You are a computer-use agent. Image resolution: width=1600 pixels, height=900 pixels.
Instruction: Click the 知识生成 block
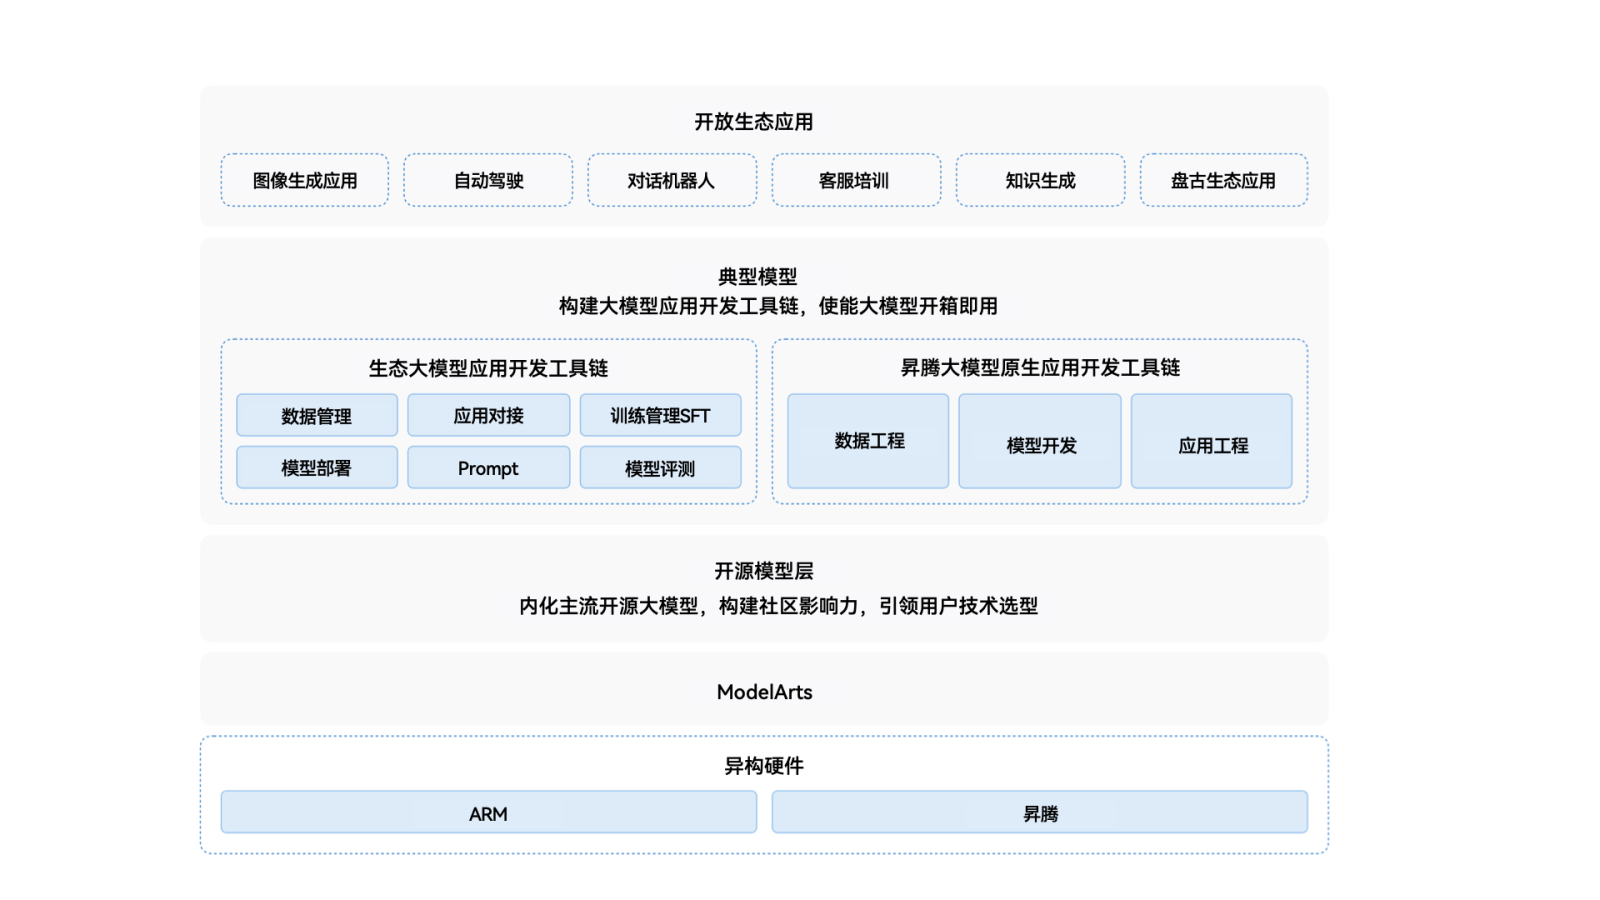(1040, 180)
